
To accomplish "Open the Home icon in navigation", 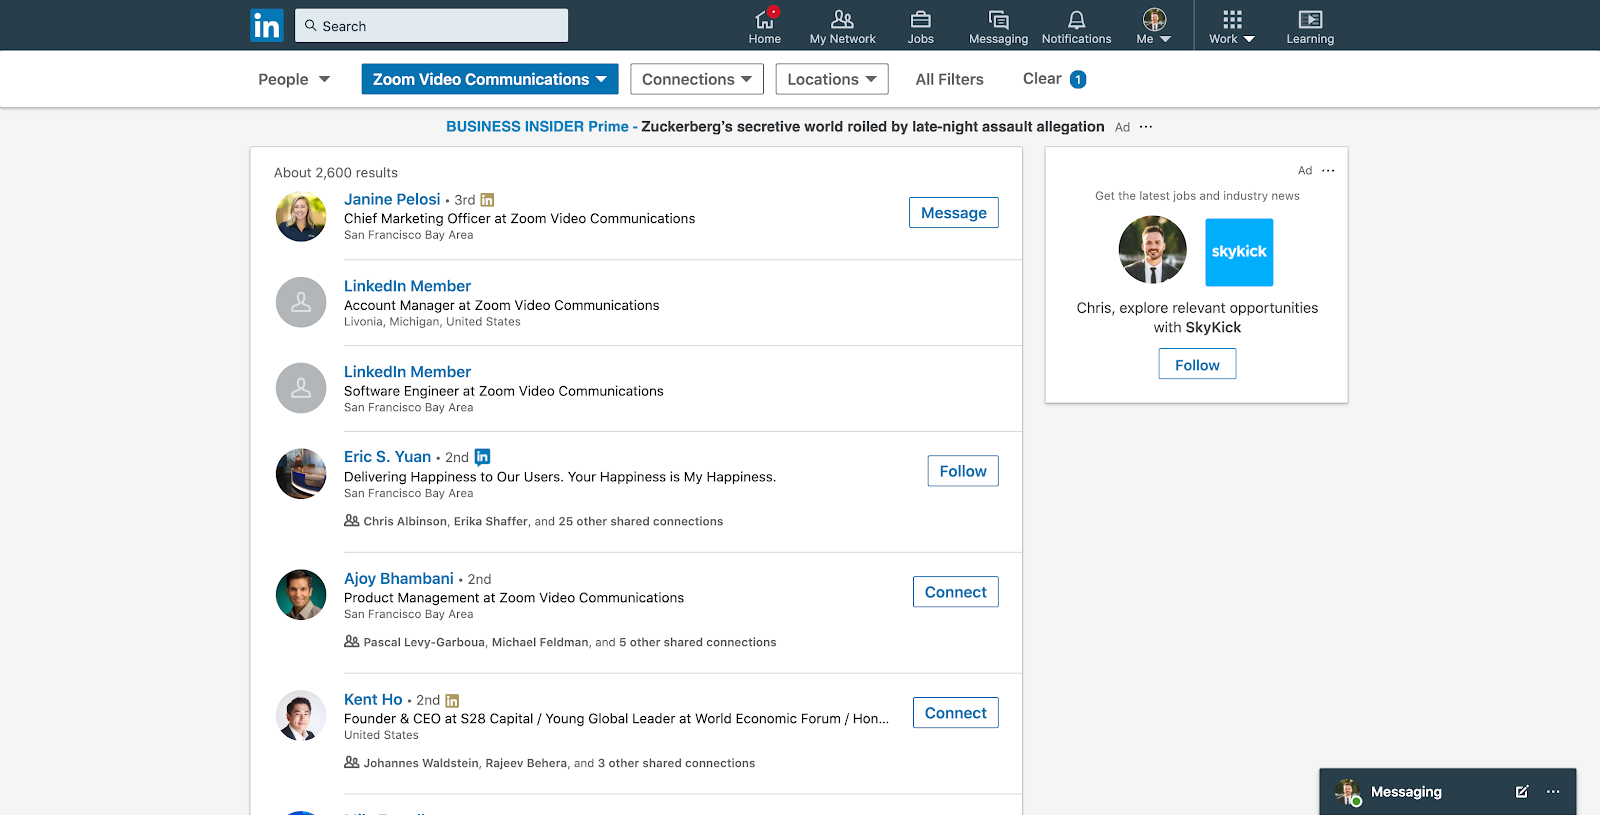I will (x=764, y=26).
